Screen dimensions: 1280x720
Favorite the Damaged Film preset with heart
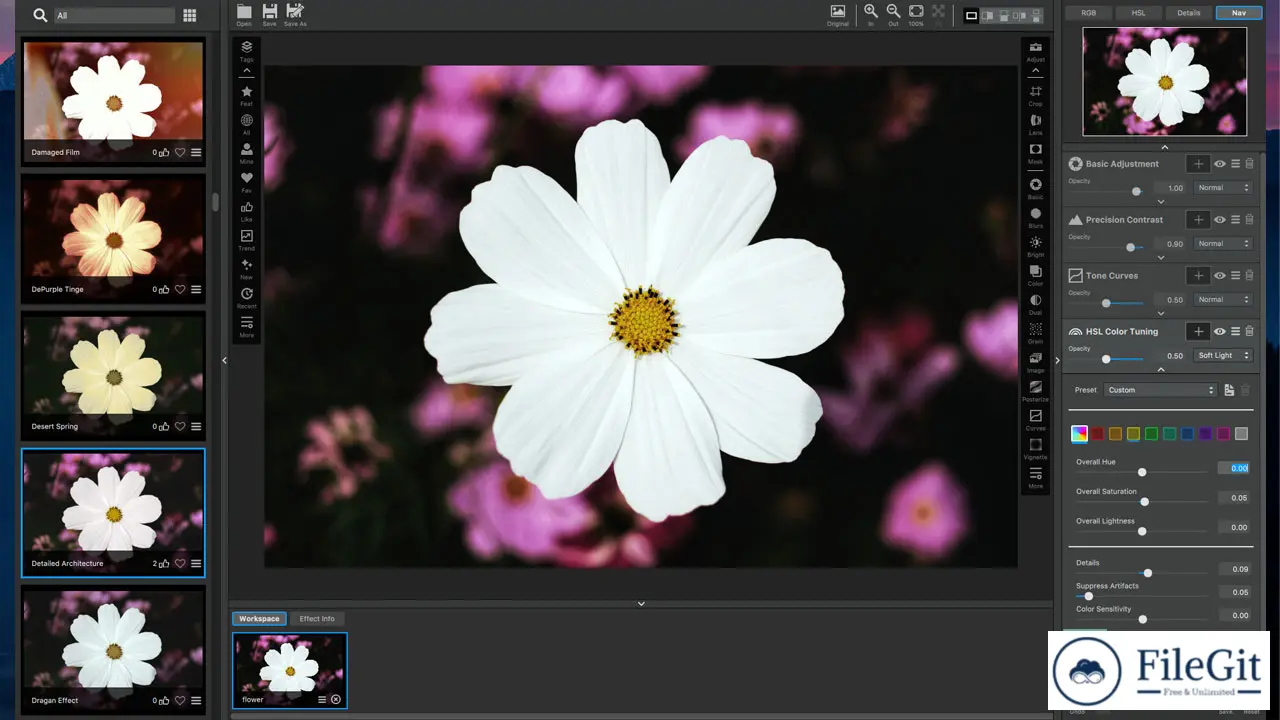(180, 153)
